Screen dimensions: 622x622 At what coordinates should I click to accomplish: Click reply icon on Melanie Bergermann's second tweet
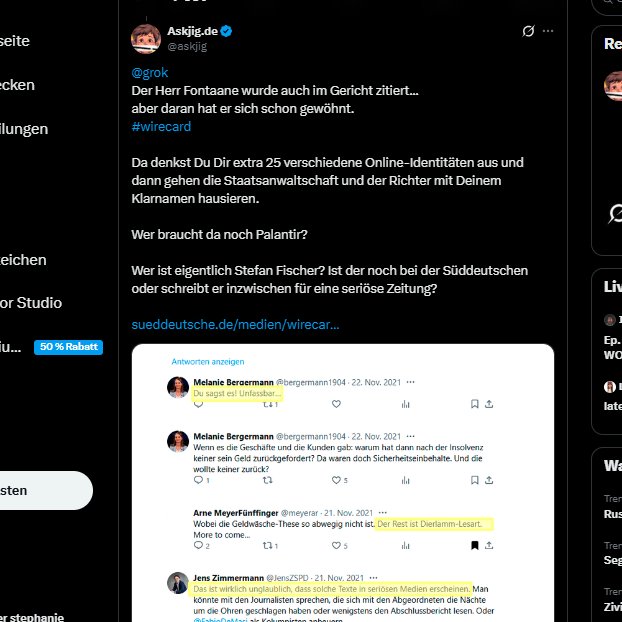(x=198, y=480)
